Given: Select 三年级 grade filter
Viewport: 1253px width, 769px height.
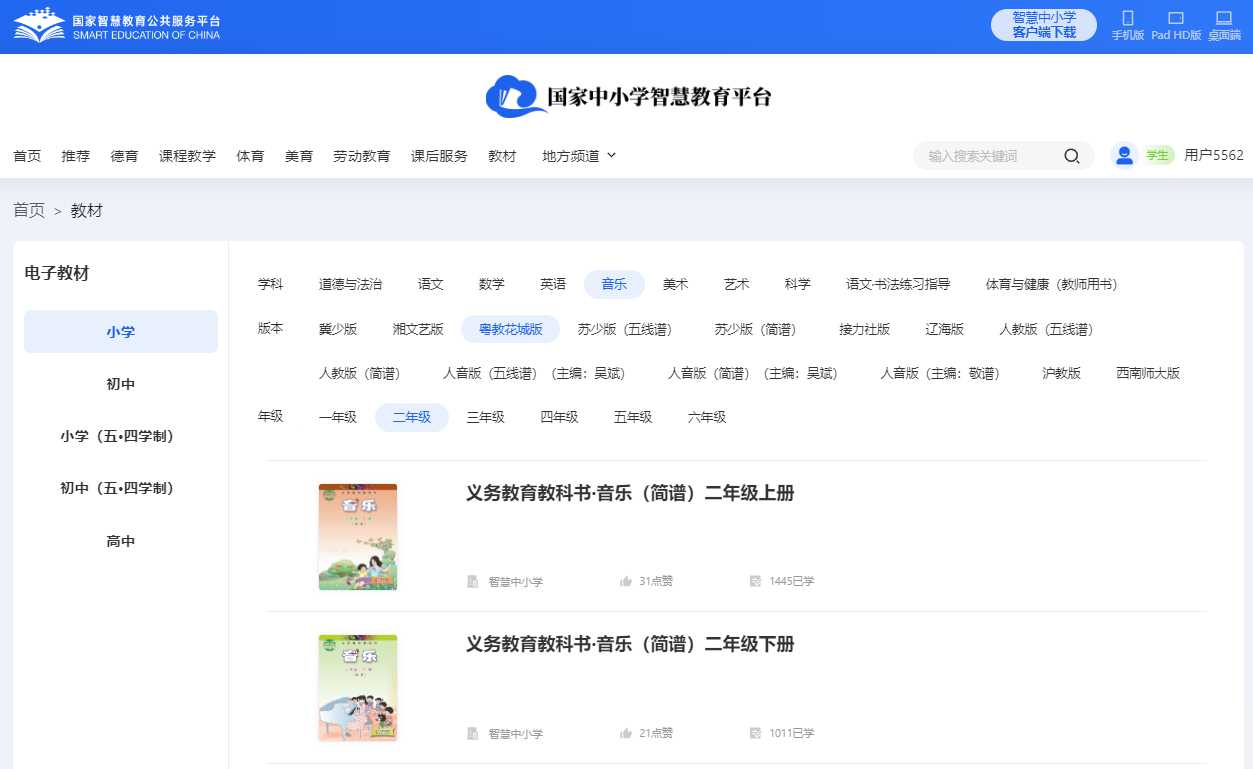Looking at the screenshot, I should pyautogui.click(x=485, y=417).
